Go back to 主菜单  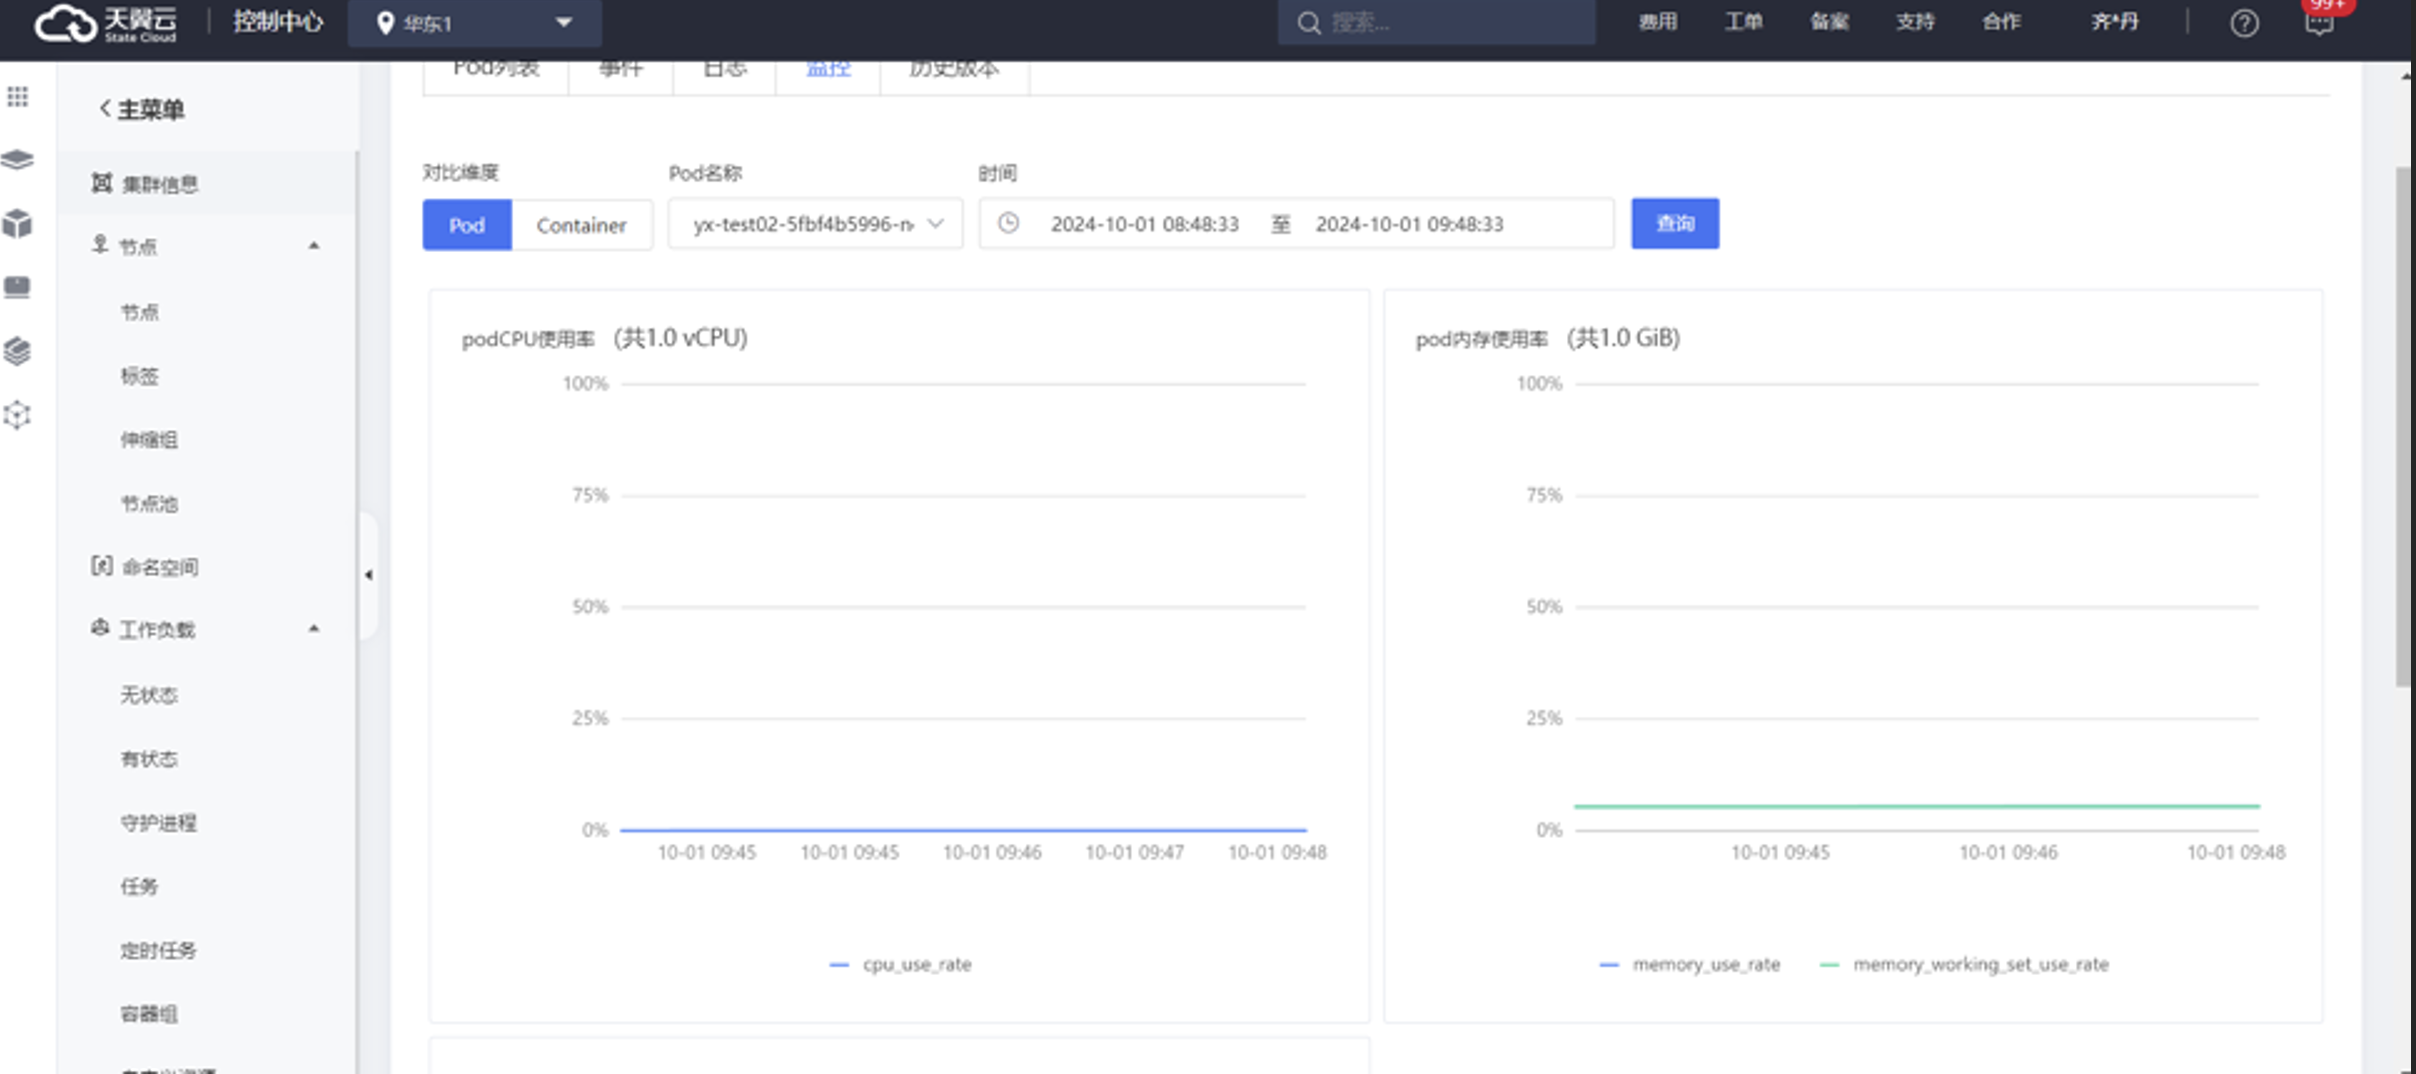pos(141,109)
